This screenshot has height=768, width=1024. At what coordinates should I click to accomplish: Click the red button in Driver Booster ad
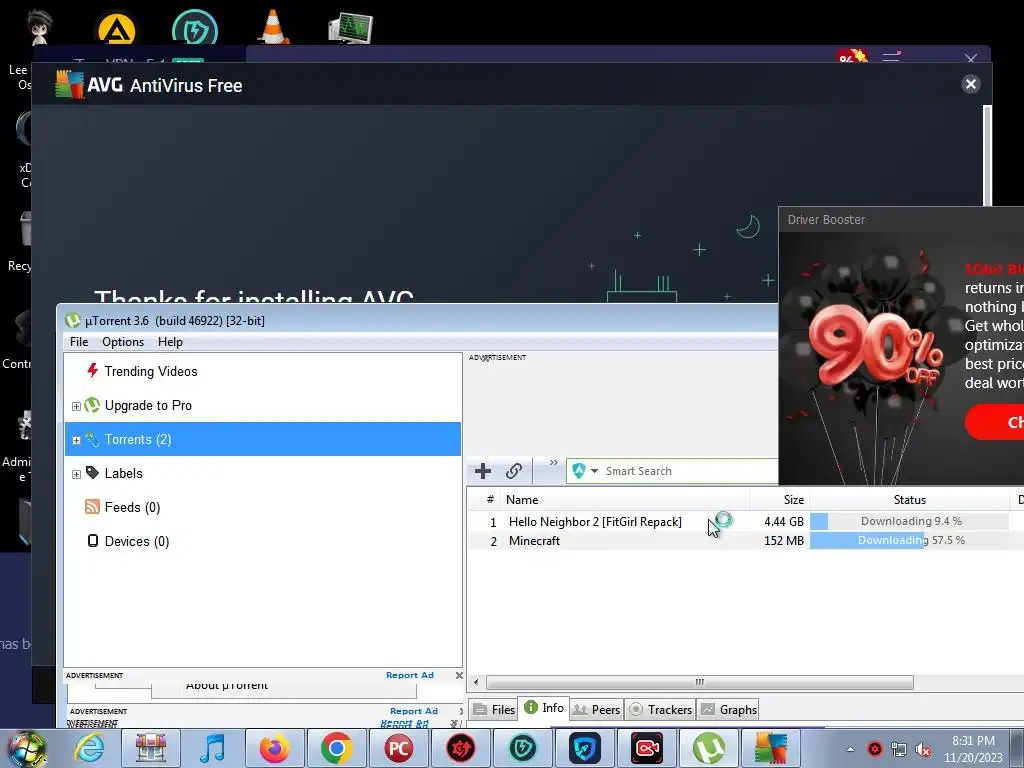[x=995, y=422]
